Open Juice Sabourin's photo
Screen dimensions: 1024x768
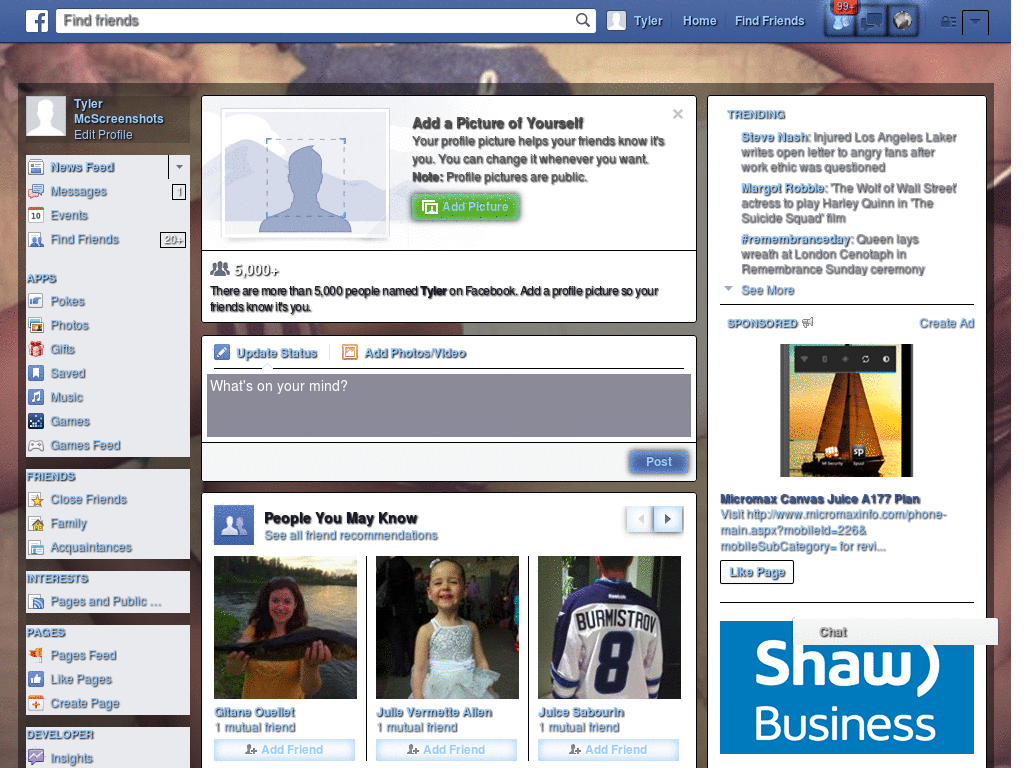pyautogui.click(x=609, y=628)
